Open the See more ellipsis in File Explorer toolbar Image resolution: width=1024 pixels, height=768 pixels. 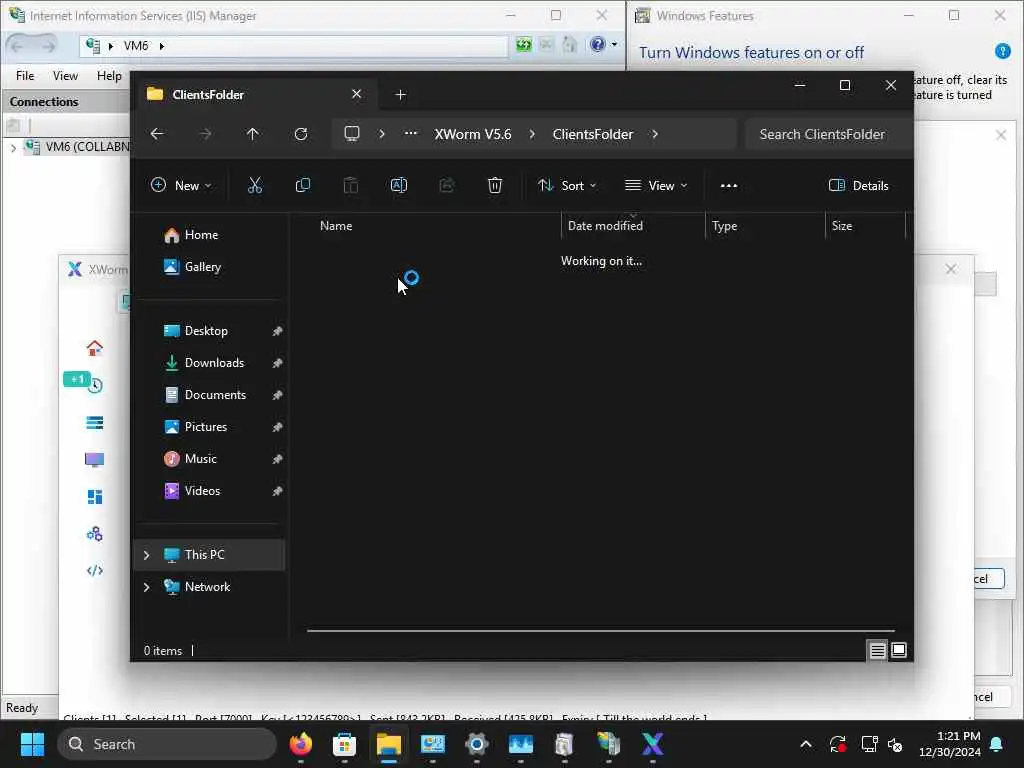(728, 185)
